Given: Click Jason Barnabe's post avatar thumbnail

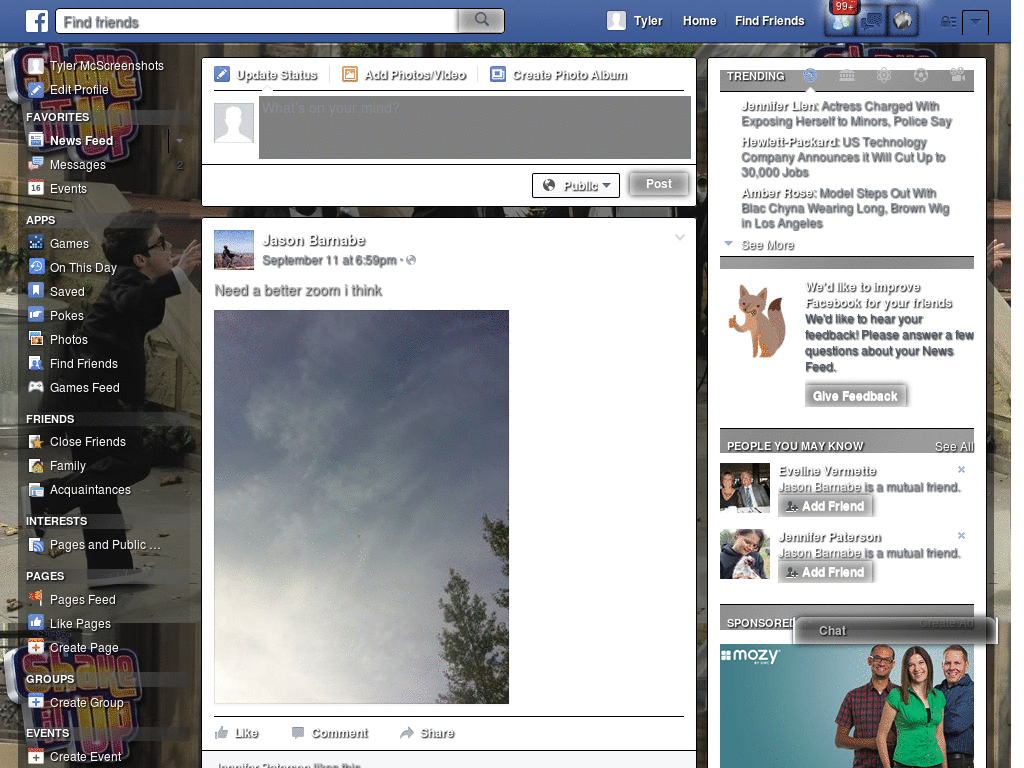Looking at the screenshot, I should [234, 249].
